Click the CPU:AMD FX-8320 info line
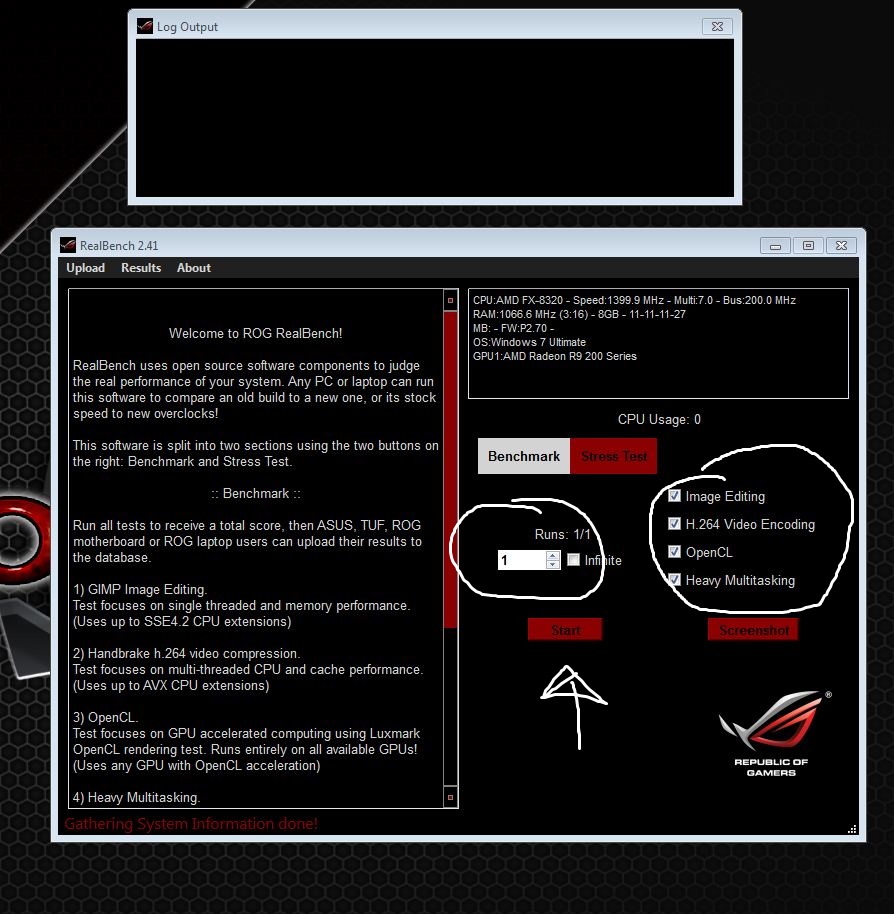 click(634, 300)
